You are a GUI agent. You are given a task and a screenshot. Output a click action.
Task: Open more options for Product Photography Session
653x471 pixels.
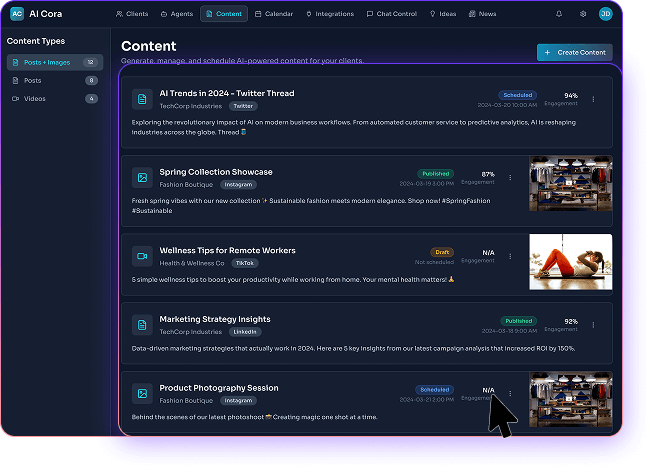(x=510, y=394)
